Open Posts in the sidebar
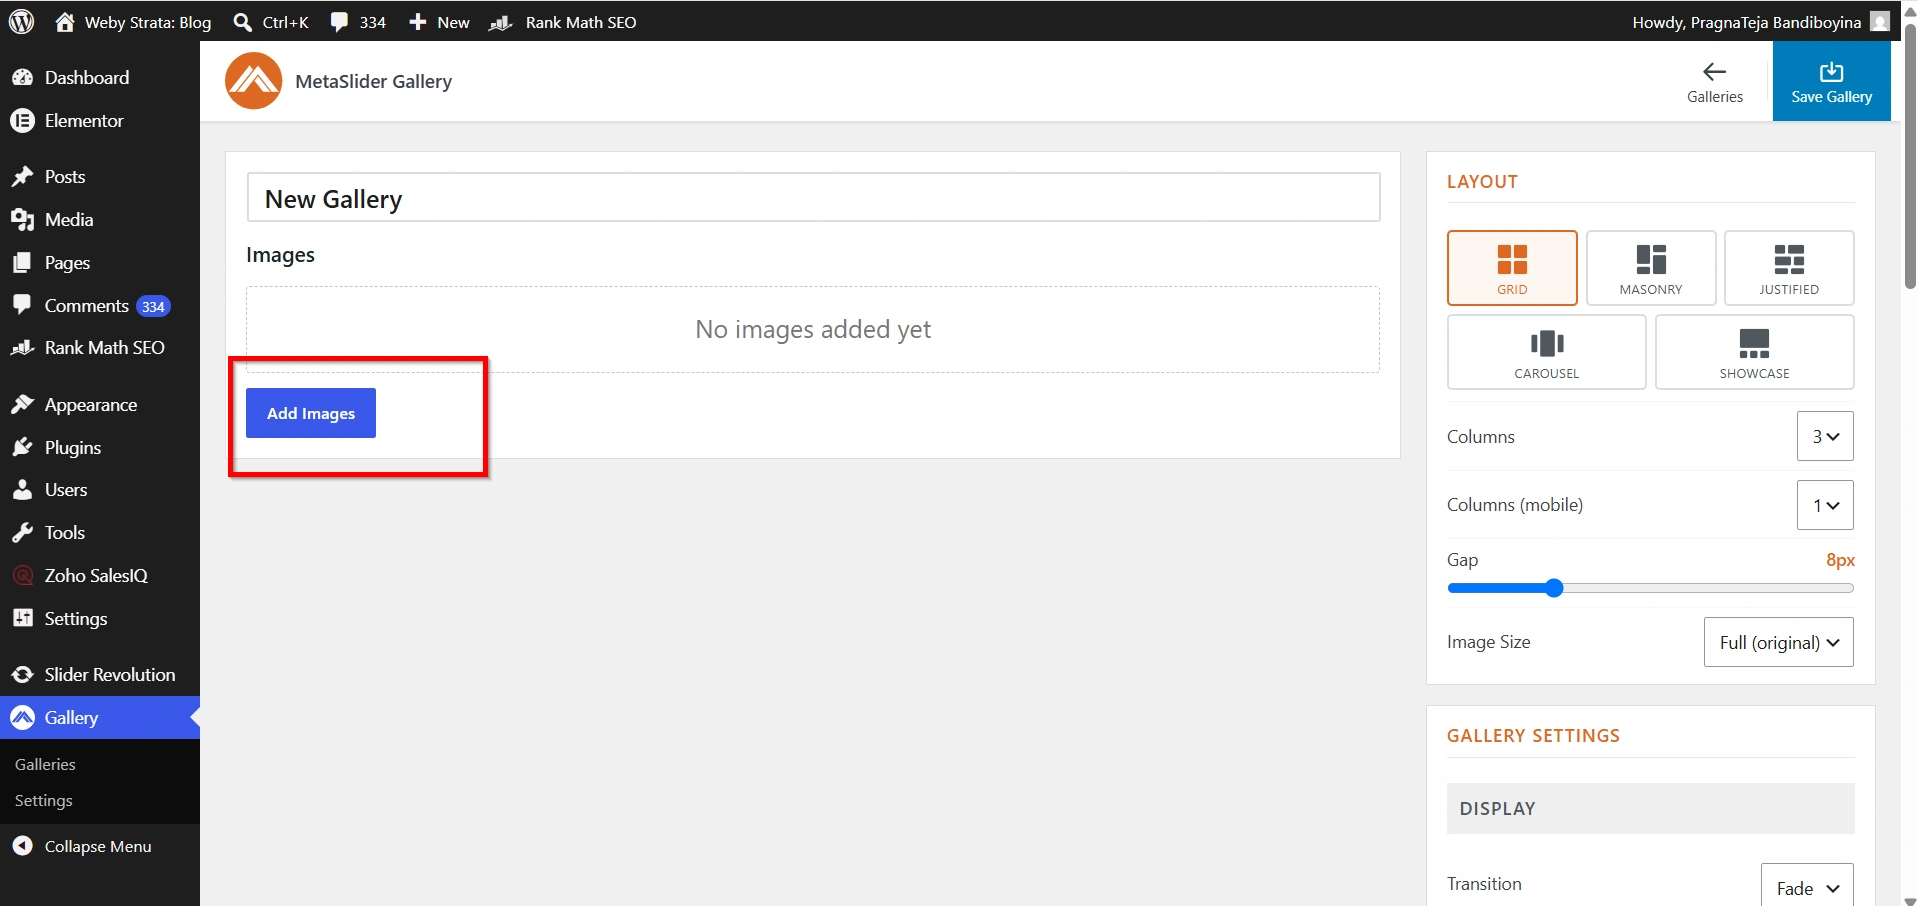Viewport: 1918px width, 906px height. coord(100,176)
